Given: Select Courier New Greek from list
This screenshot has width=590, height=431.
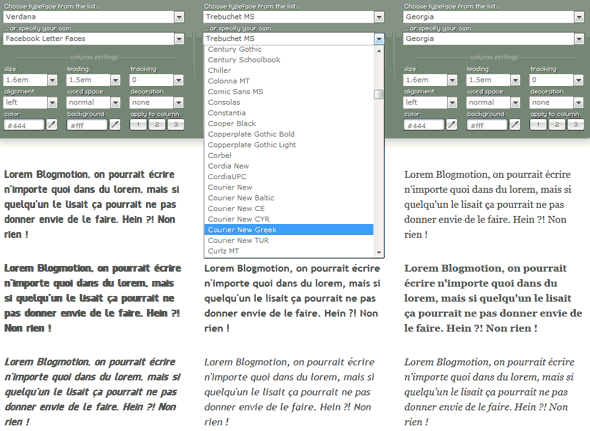Looking at the screenshot, I should tap(289, 230).
